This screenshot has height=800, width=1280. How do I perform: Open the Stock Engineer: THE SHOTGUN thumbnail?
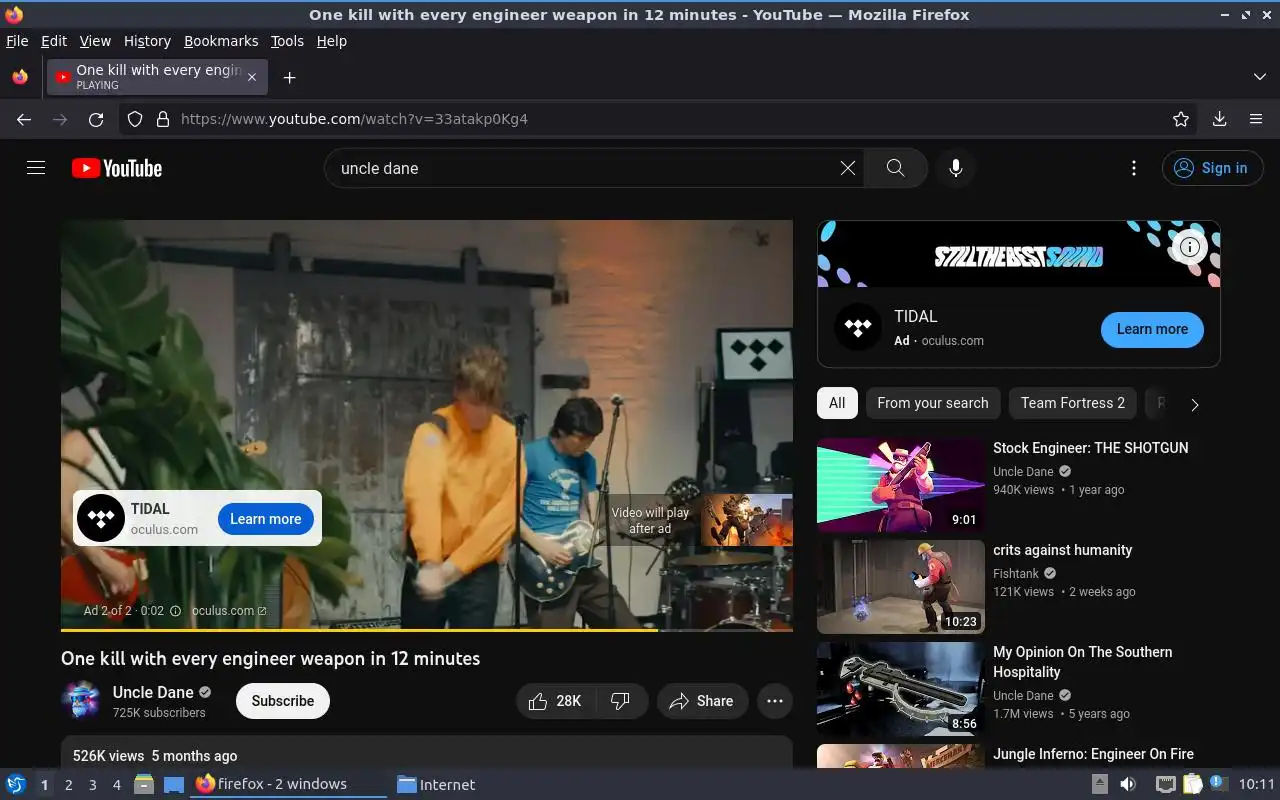[x=901, y=485]
